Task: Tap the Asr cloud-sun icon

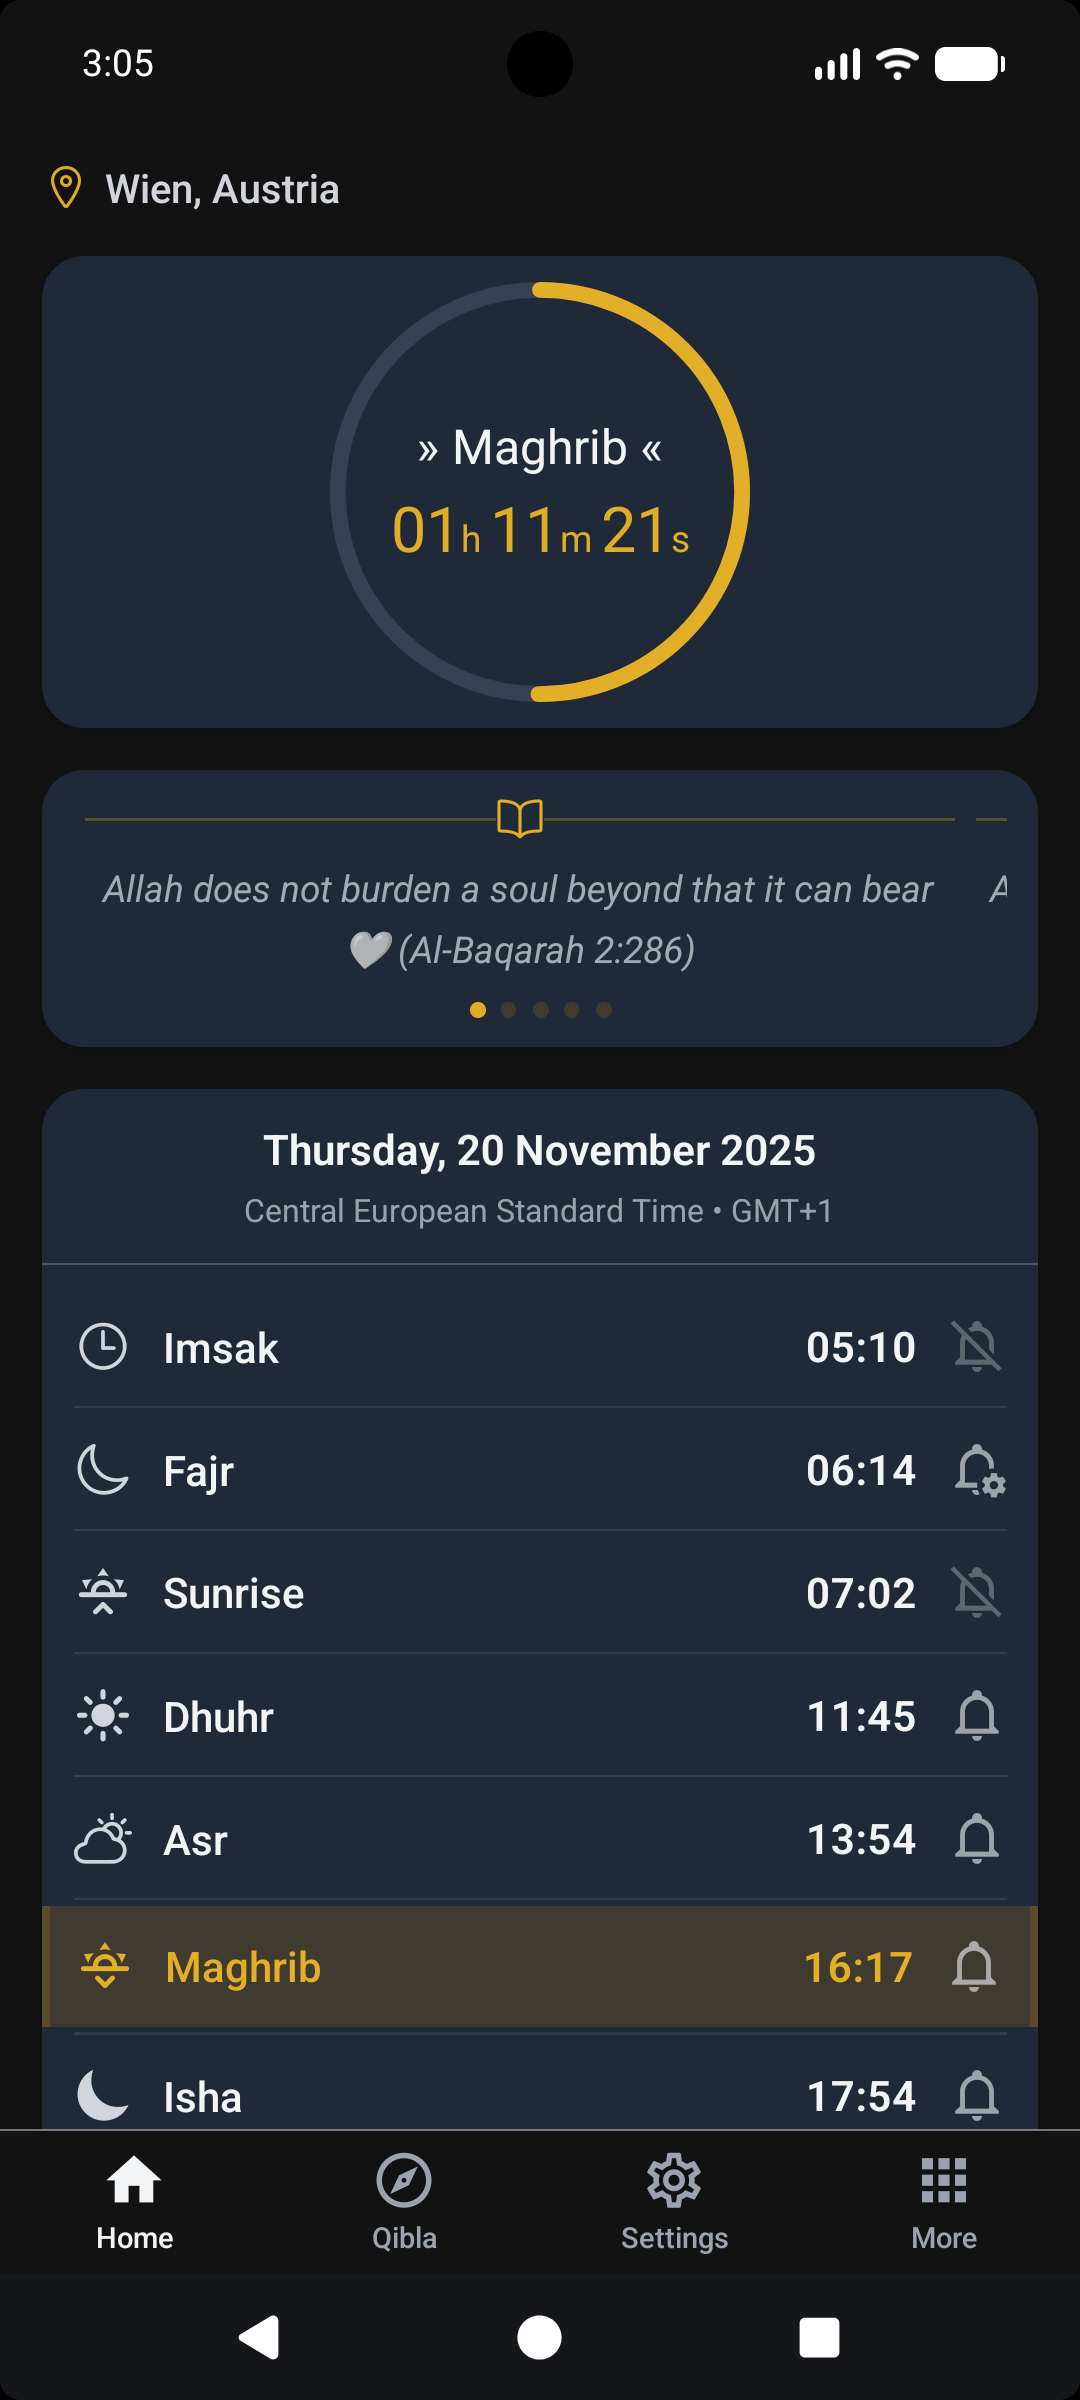Action: [103, 1840]
